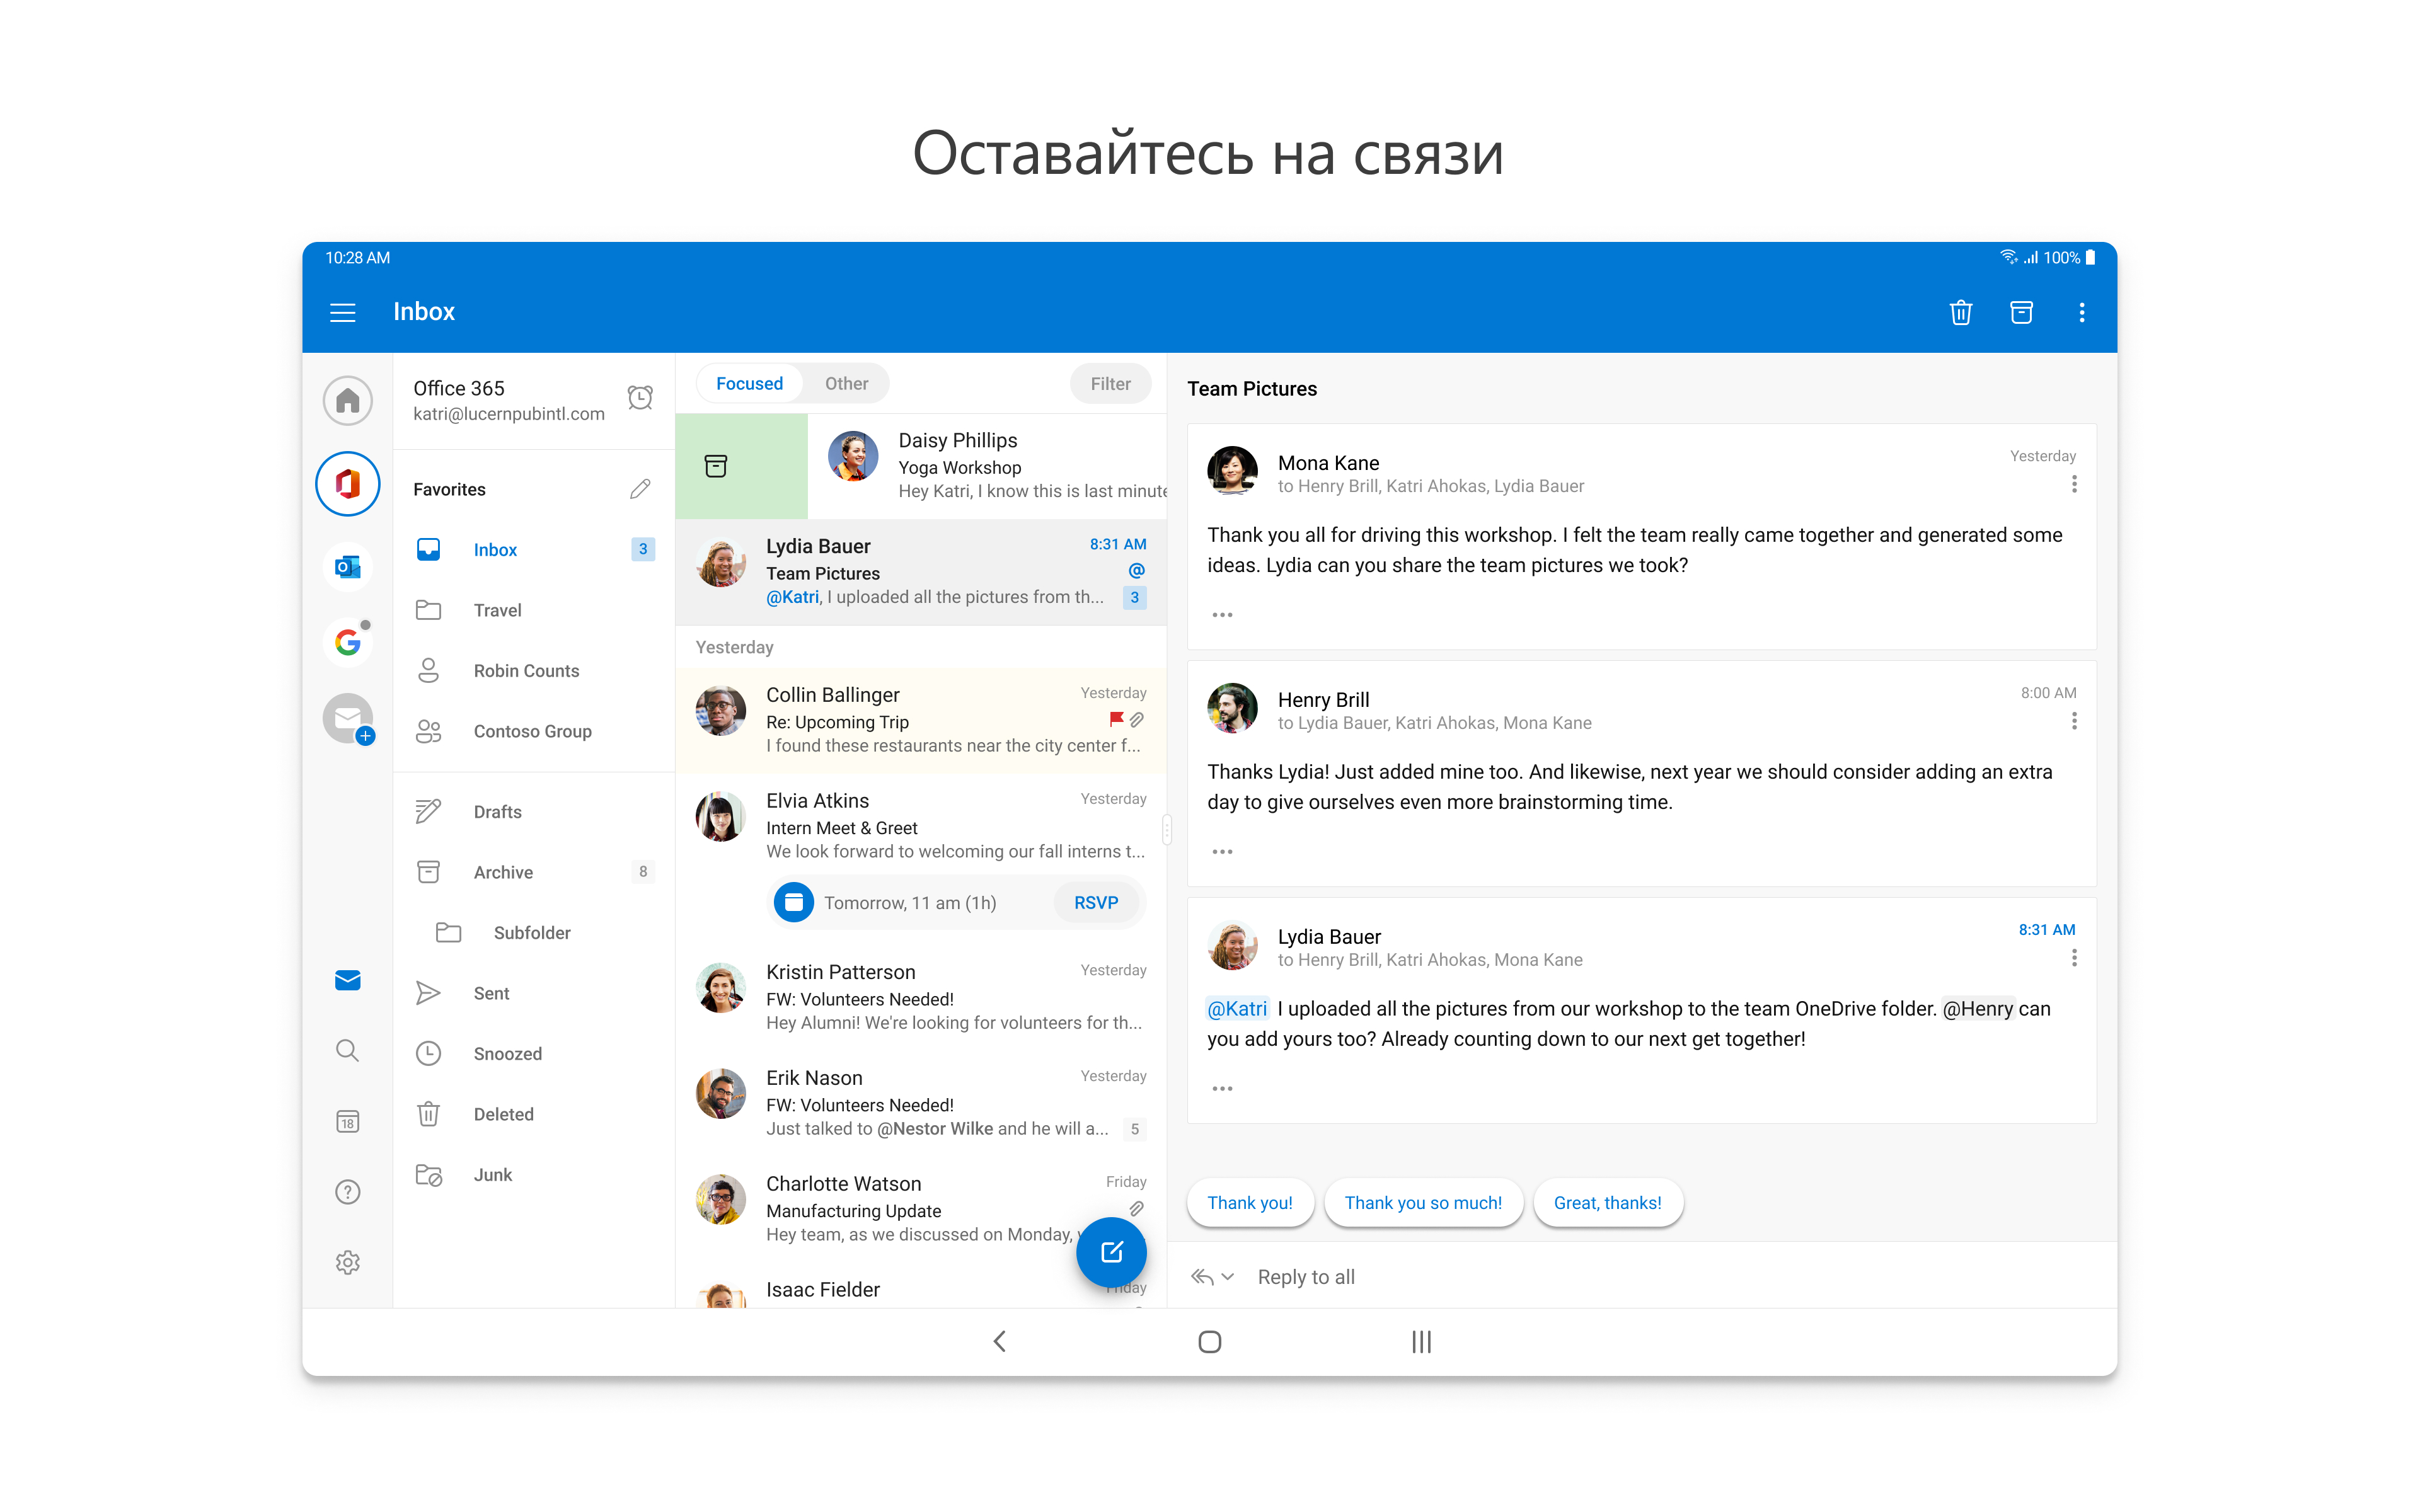Delete the open conversation via trash icon

pos(1960,312)
